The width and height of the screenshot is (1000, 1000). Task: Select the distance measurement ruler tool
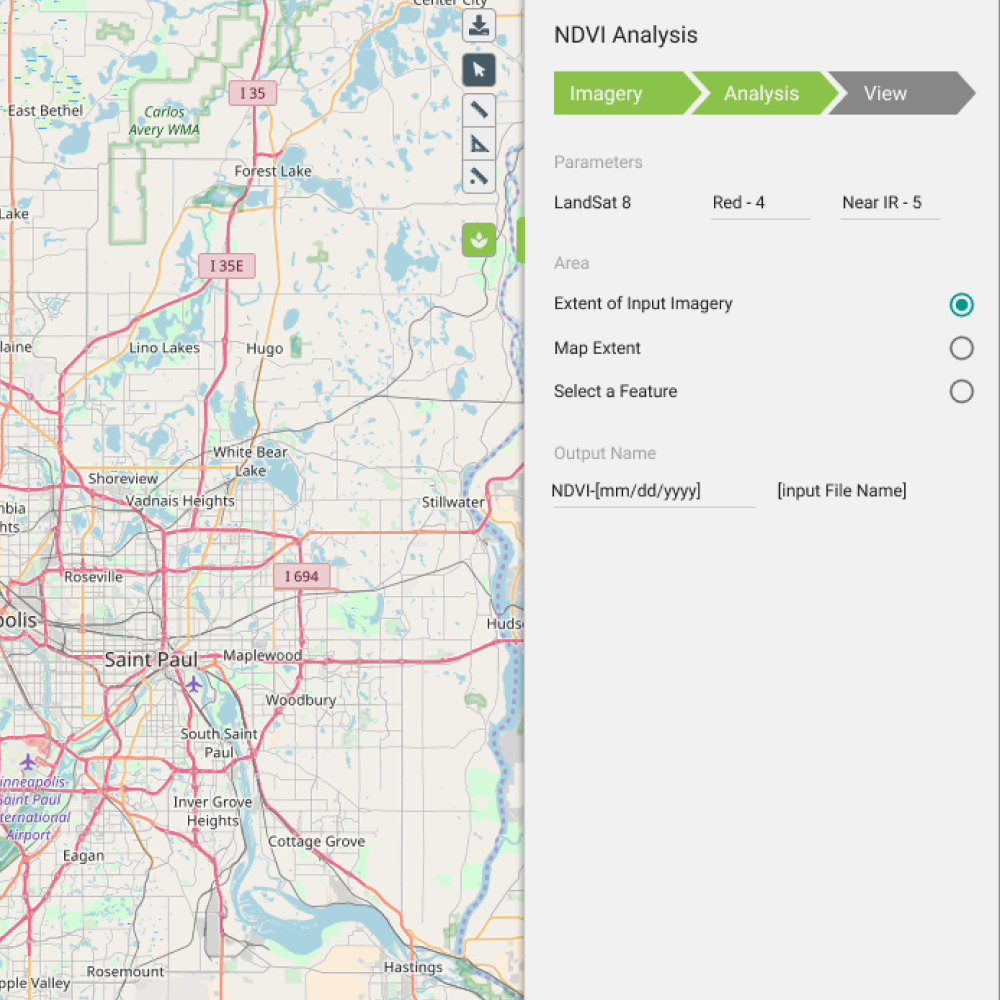click(478, 110)
